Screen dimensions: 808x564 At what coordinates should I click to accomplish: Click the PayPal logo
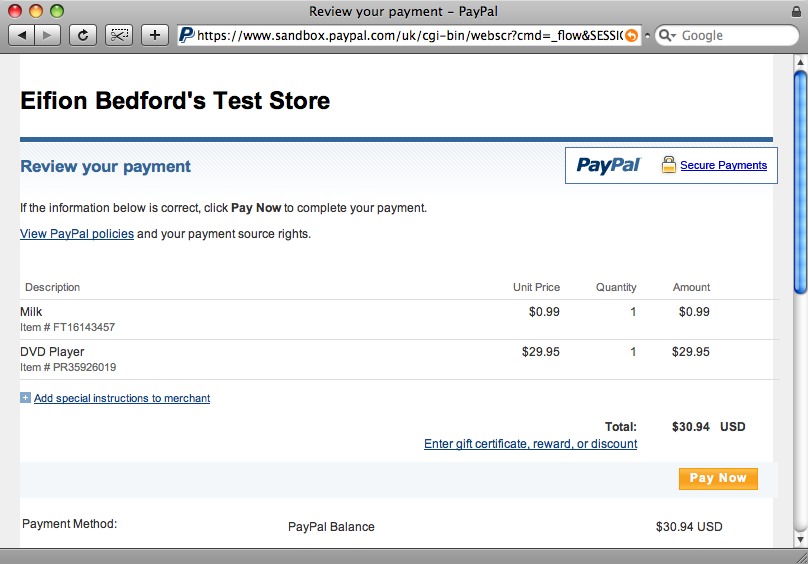tap(609, 165)
